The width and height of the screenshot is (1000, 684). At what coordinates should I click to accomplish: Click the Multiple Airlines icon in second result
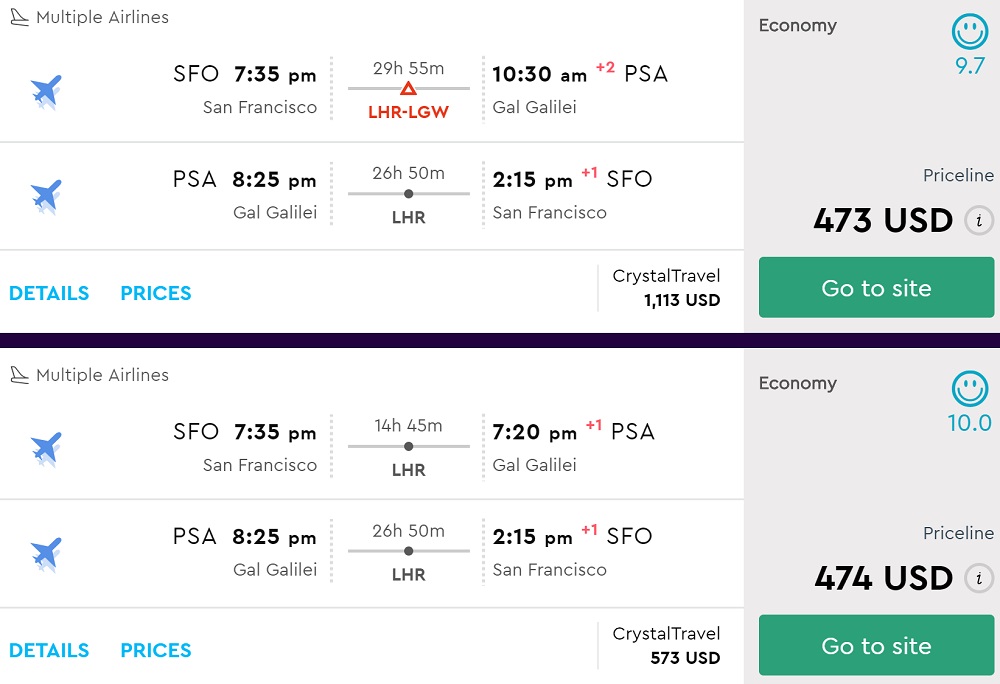[19, 375]
